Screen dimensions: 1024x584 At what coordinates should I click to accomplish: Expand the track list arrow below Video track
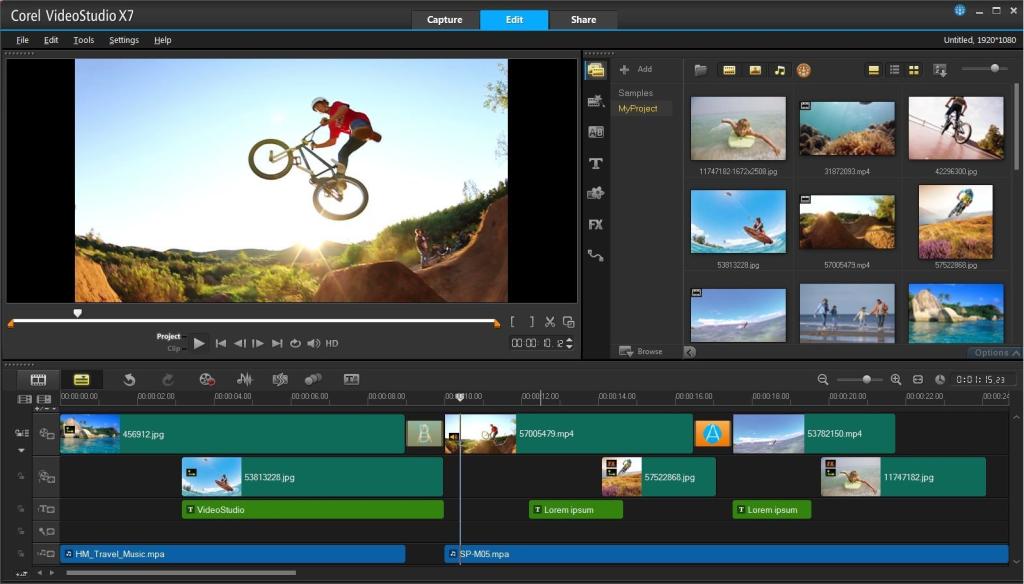pos(20,450)
